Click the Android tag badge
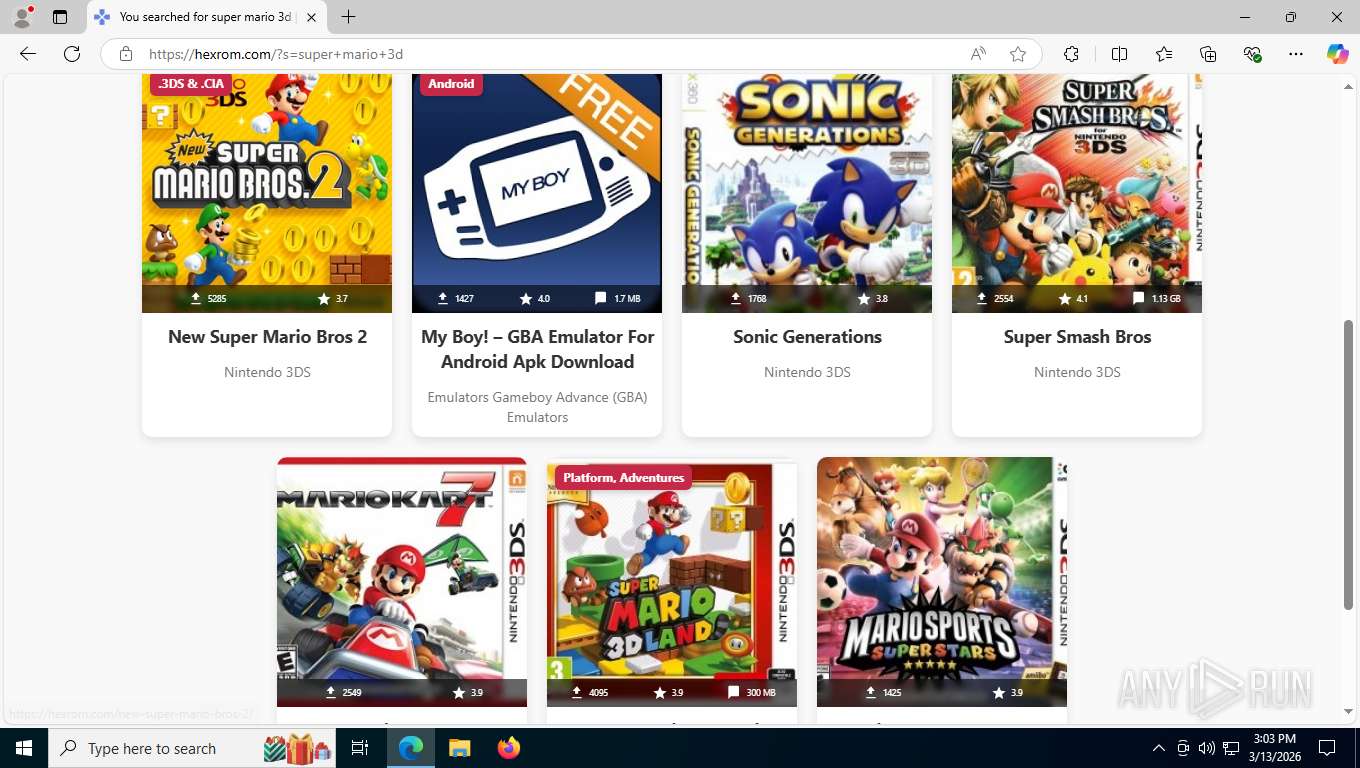This screenshot has height=768, width=1360. click(x=451, y=84)
